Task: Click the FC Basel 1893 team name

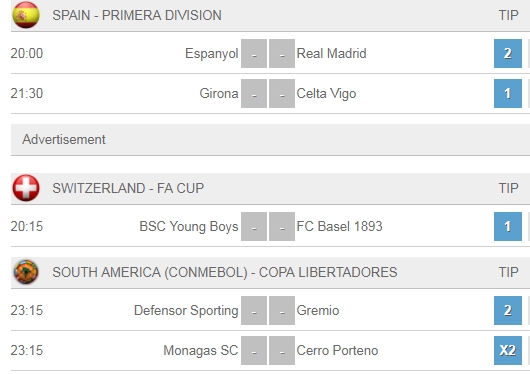Action: [x=339, y=226]
